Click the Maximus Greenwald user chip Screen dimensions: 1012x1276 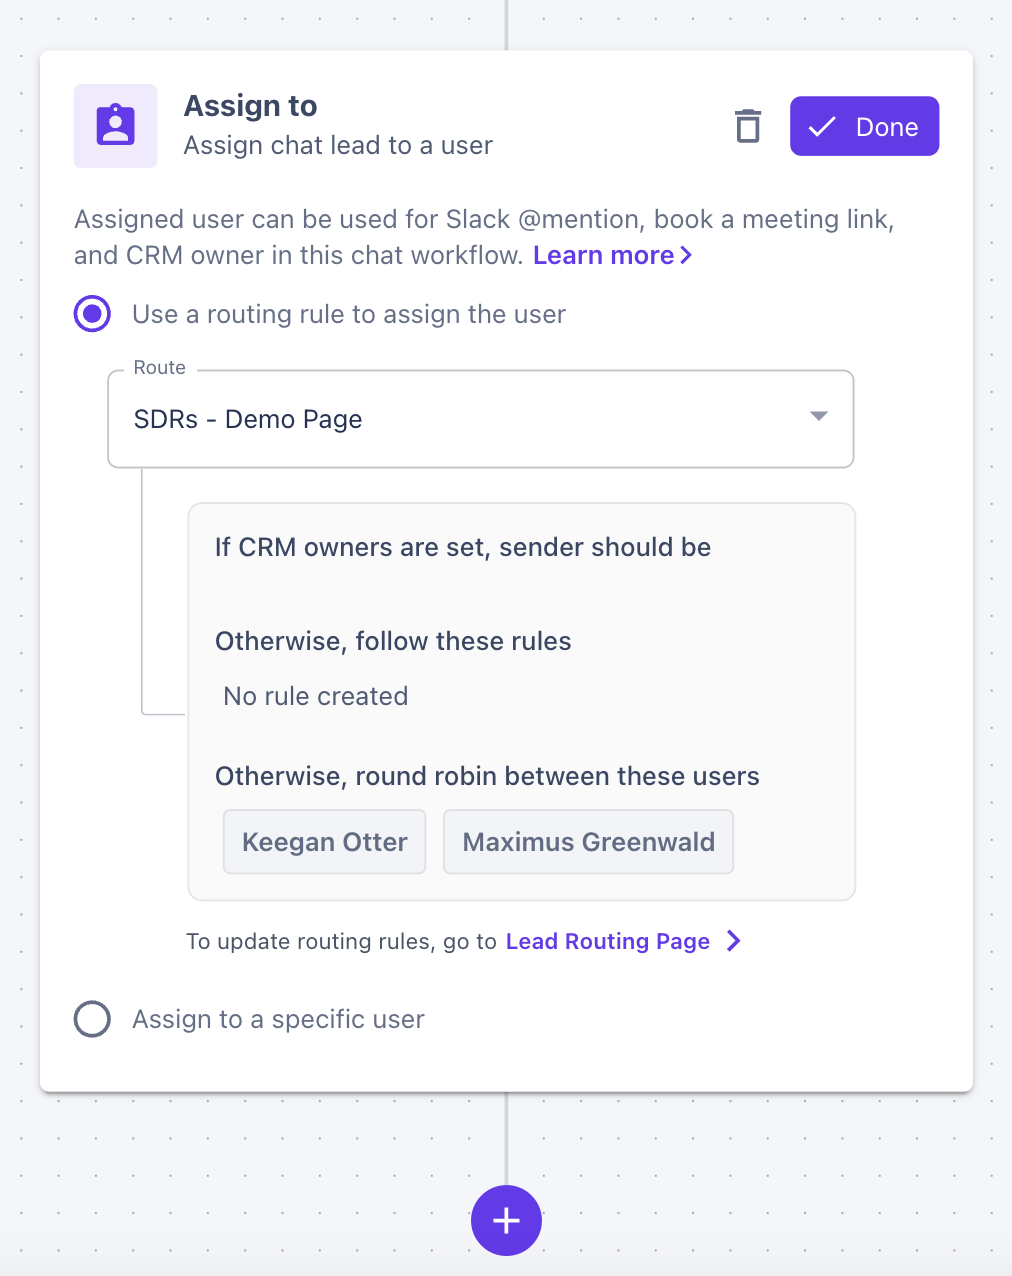click(x=588, y=842)
